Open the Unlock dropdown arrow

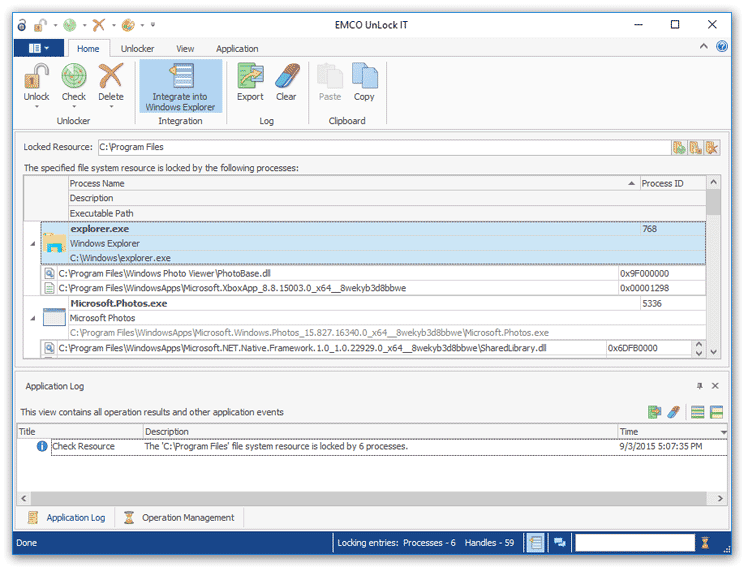[37, 108]
